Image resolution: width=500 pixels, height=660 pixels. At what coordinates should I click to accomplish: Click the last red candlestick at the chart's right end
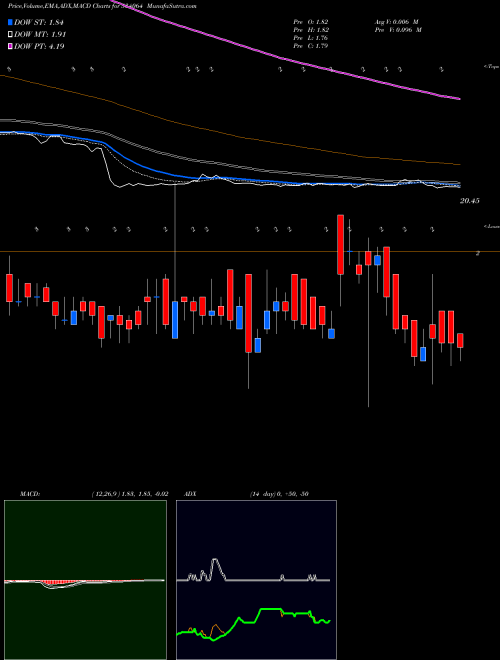point(460,341)
